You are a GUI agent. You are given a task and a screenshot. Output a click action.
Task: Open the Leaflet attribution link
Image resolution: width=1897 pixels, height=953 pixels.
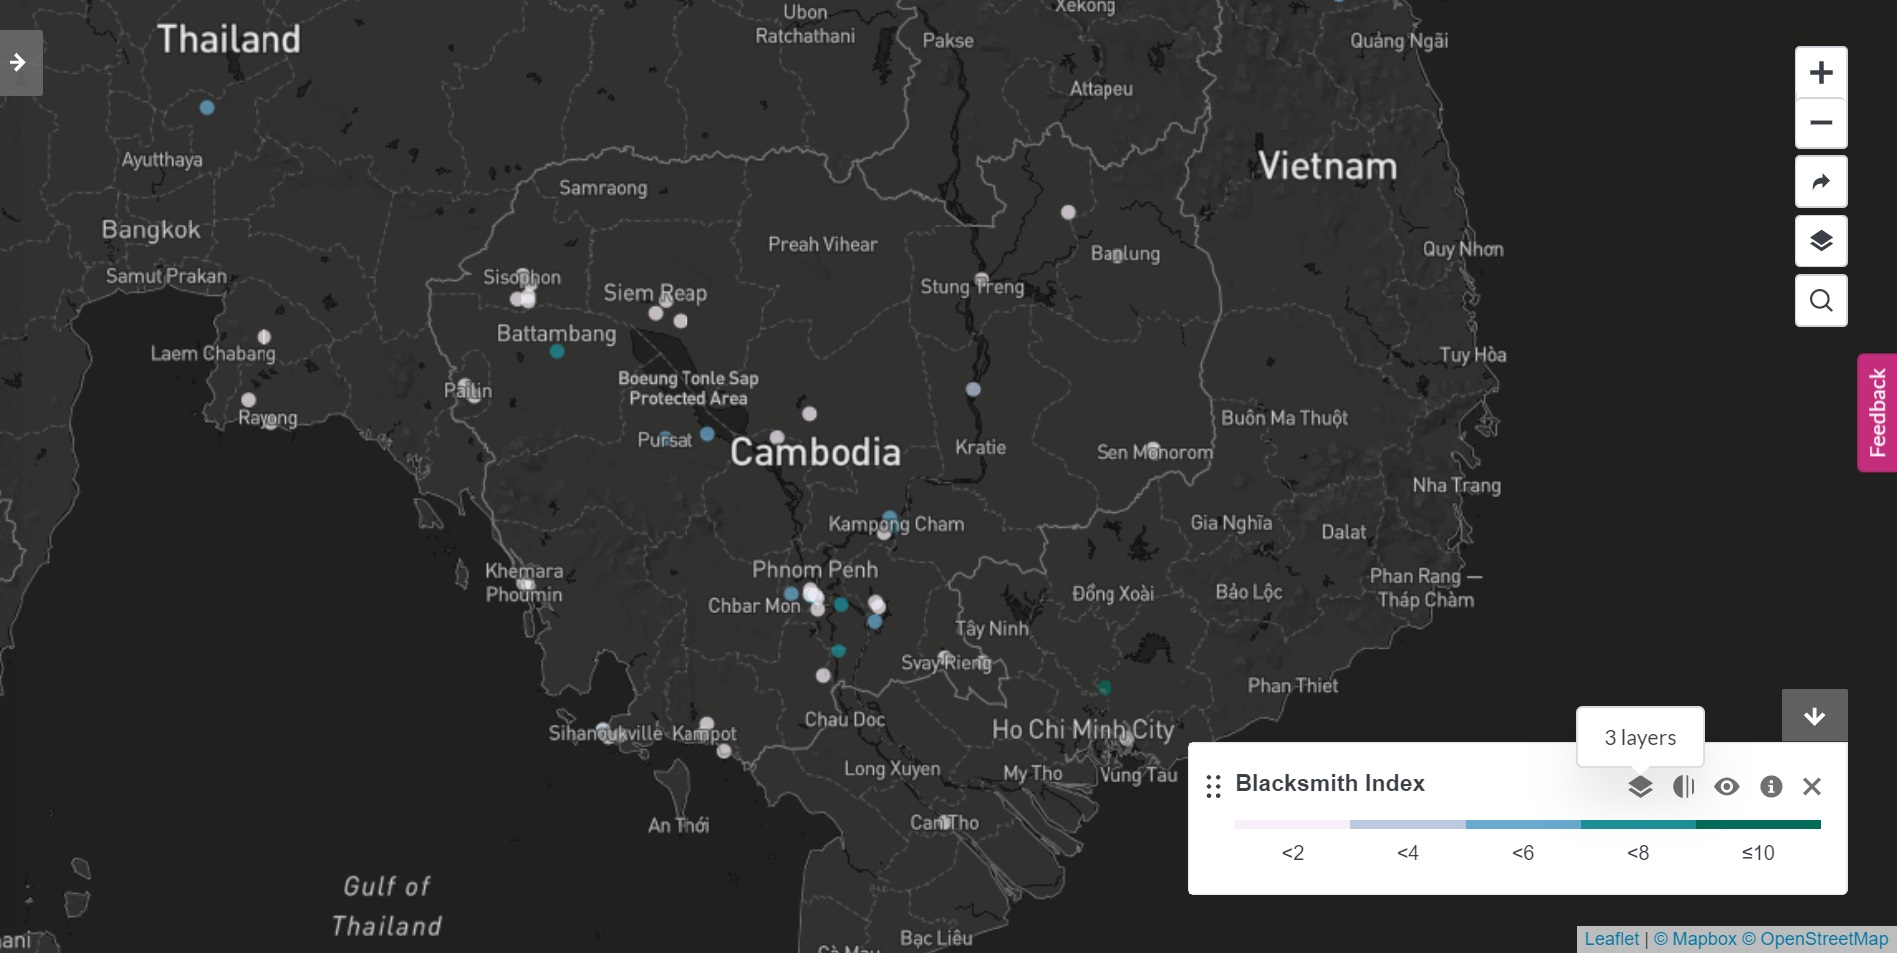click(x=1611, y=939)
